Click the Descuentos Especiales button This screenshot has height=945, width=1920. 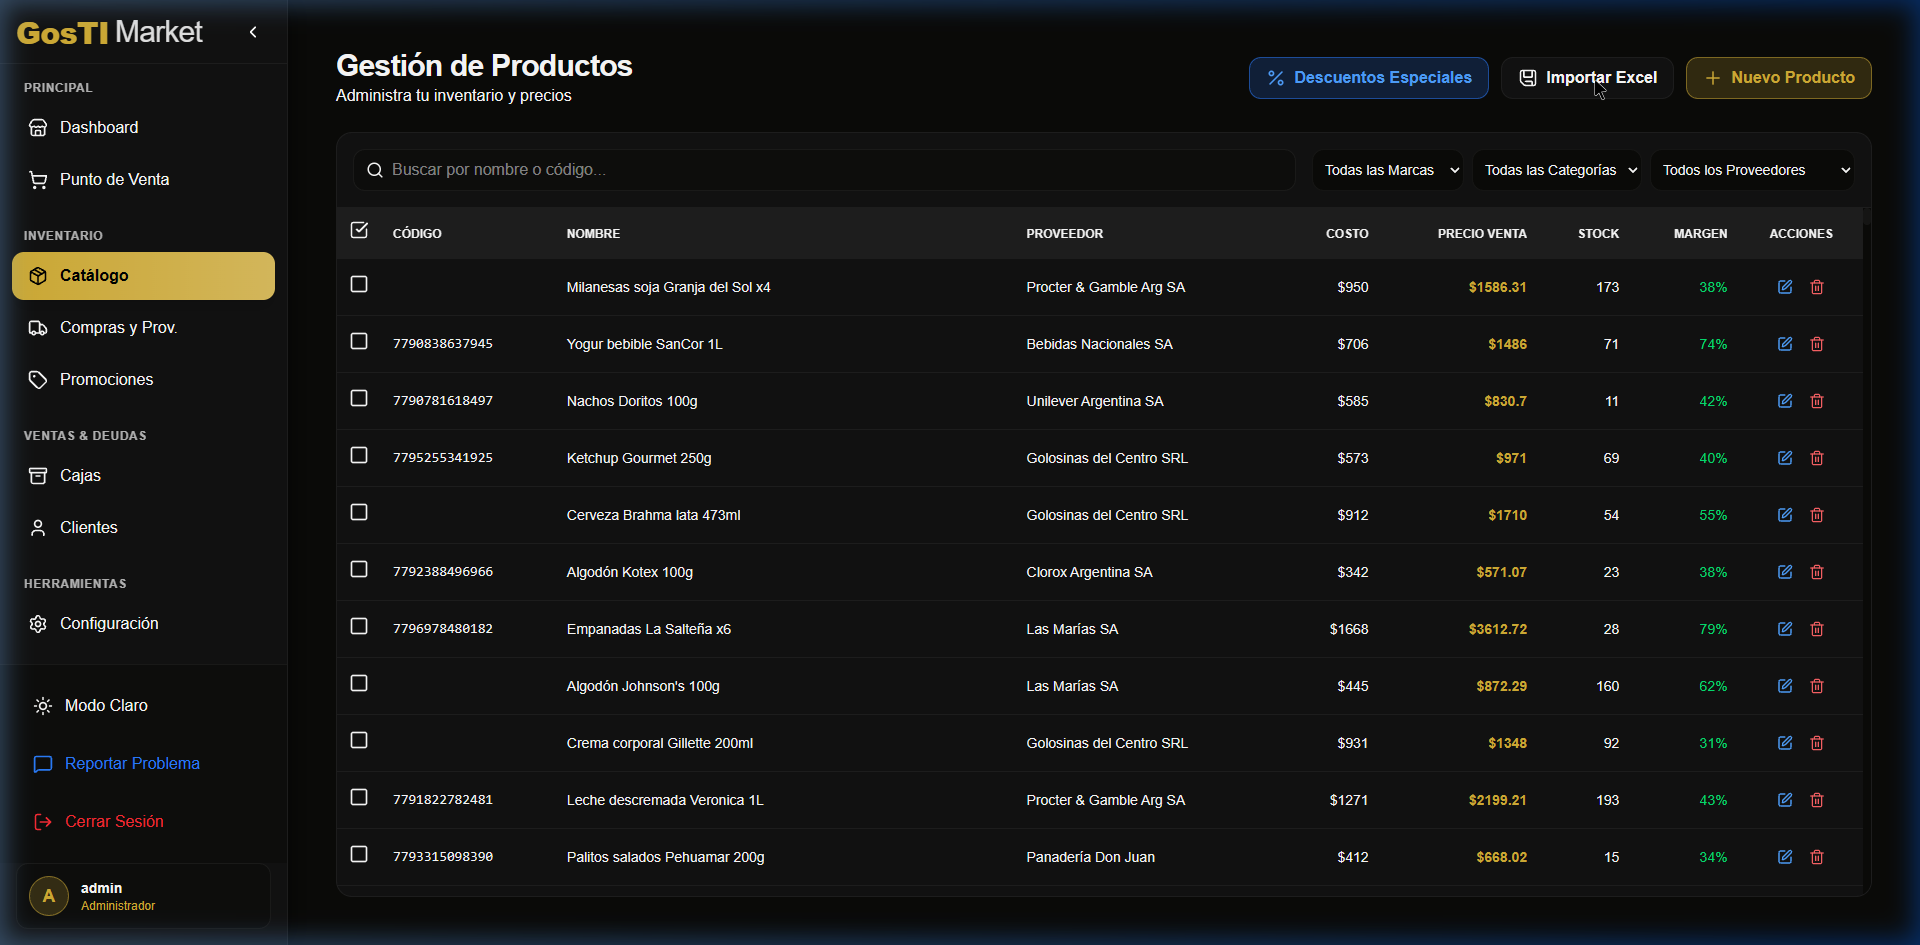click(1368, 78)
